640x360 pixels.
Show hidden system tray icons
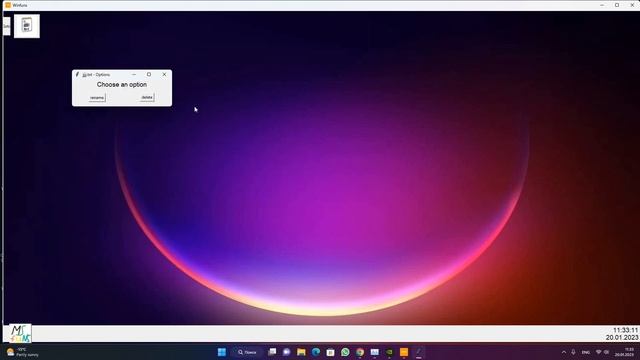click(x=564, y=352)
